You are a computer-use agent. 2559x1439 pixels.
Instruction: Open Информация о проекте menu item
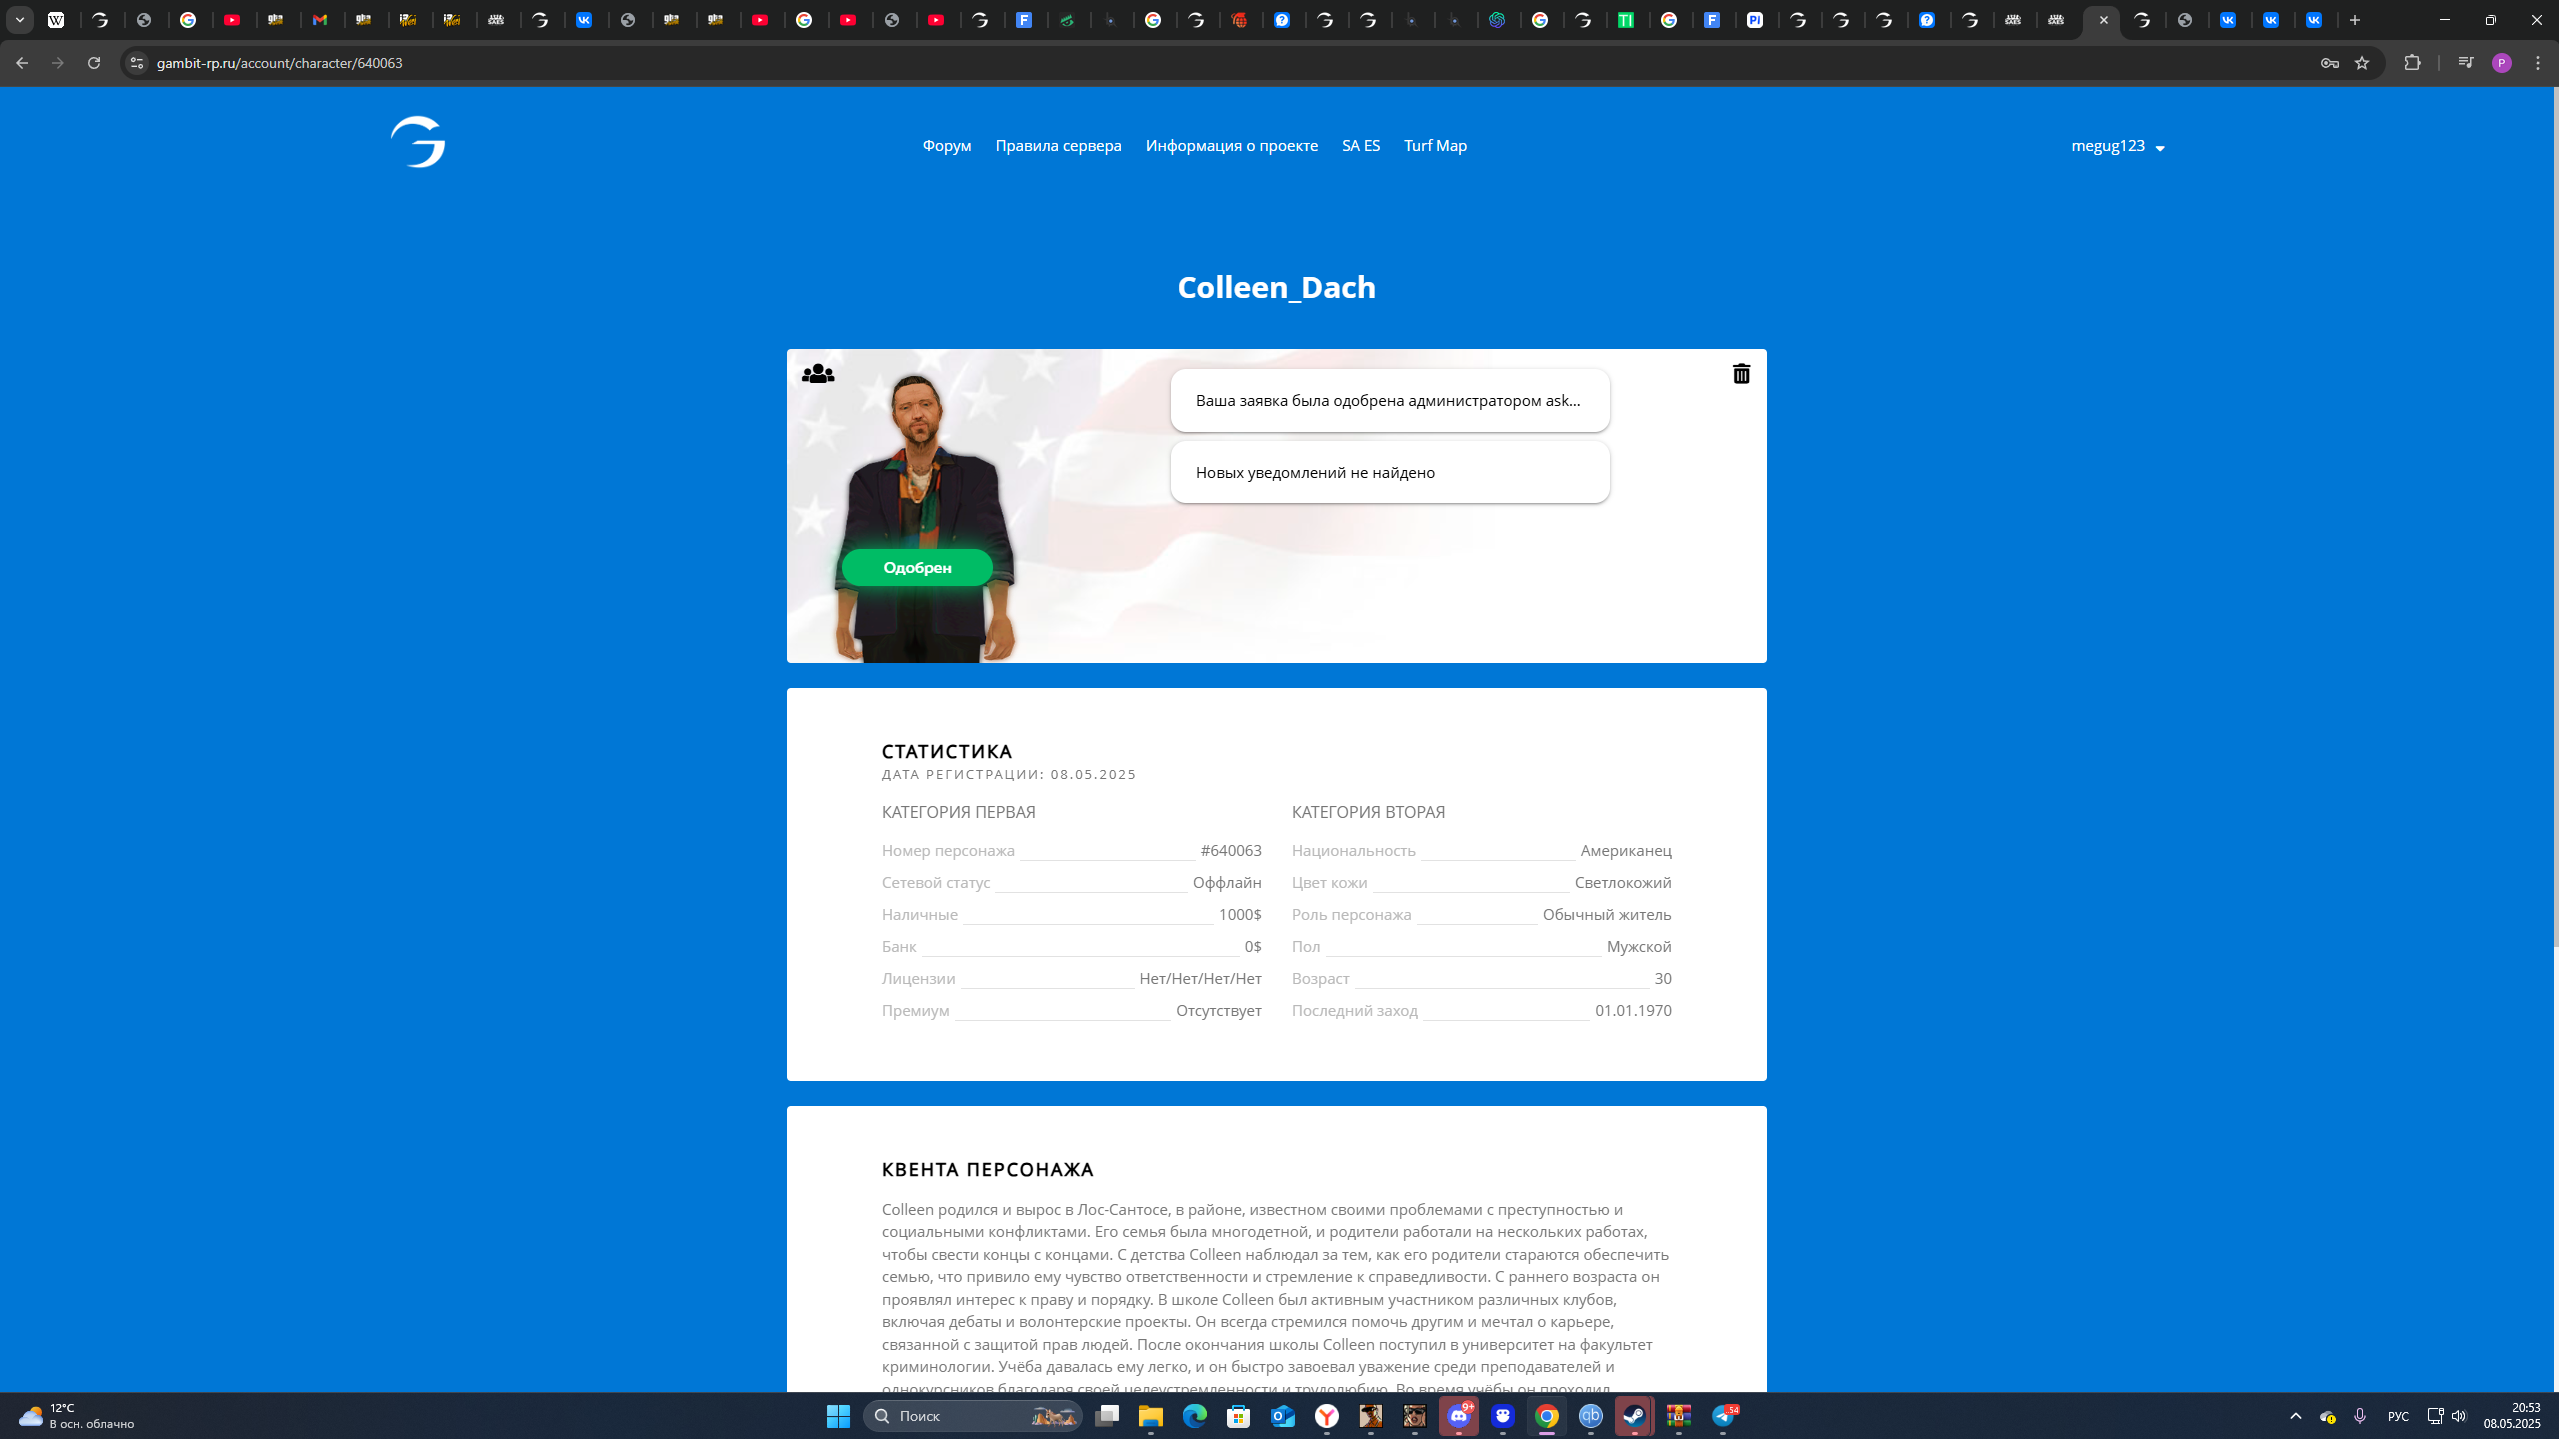click(1232, 146)
